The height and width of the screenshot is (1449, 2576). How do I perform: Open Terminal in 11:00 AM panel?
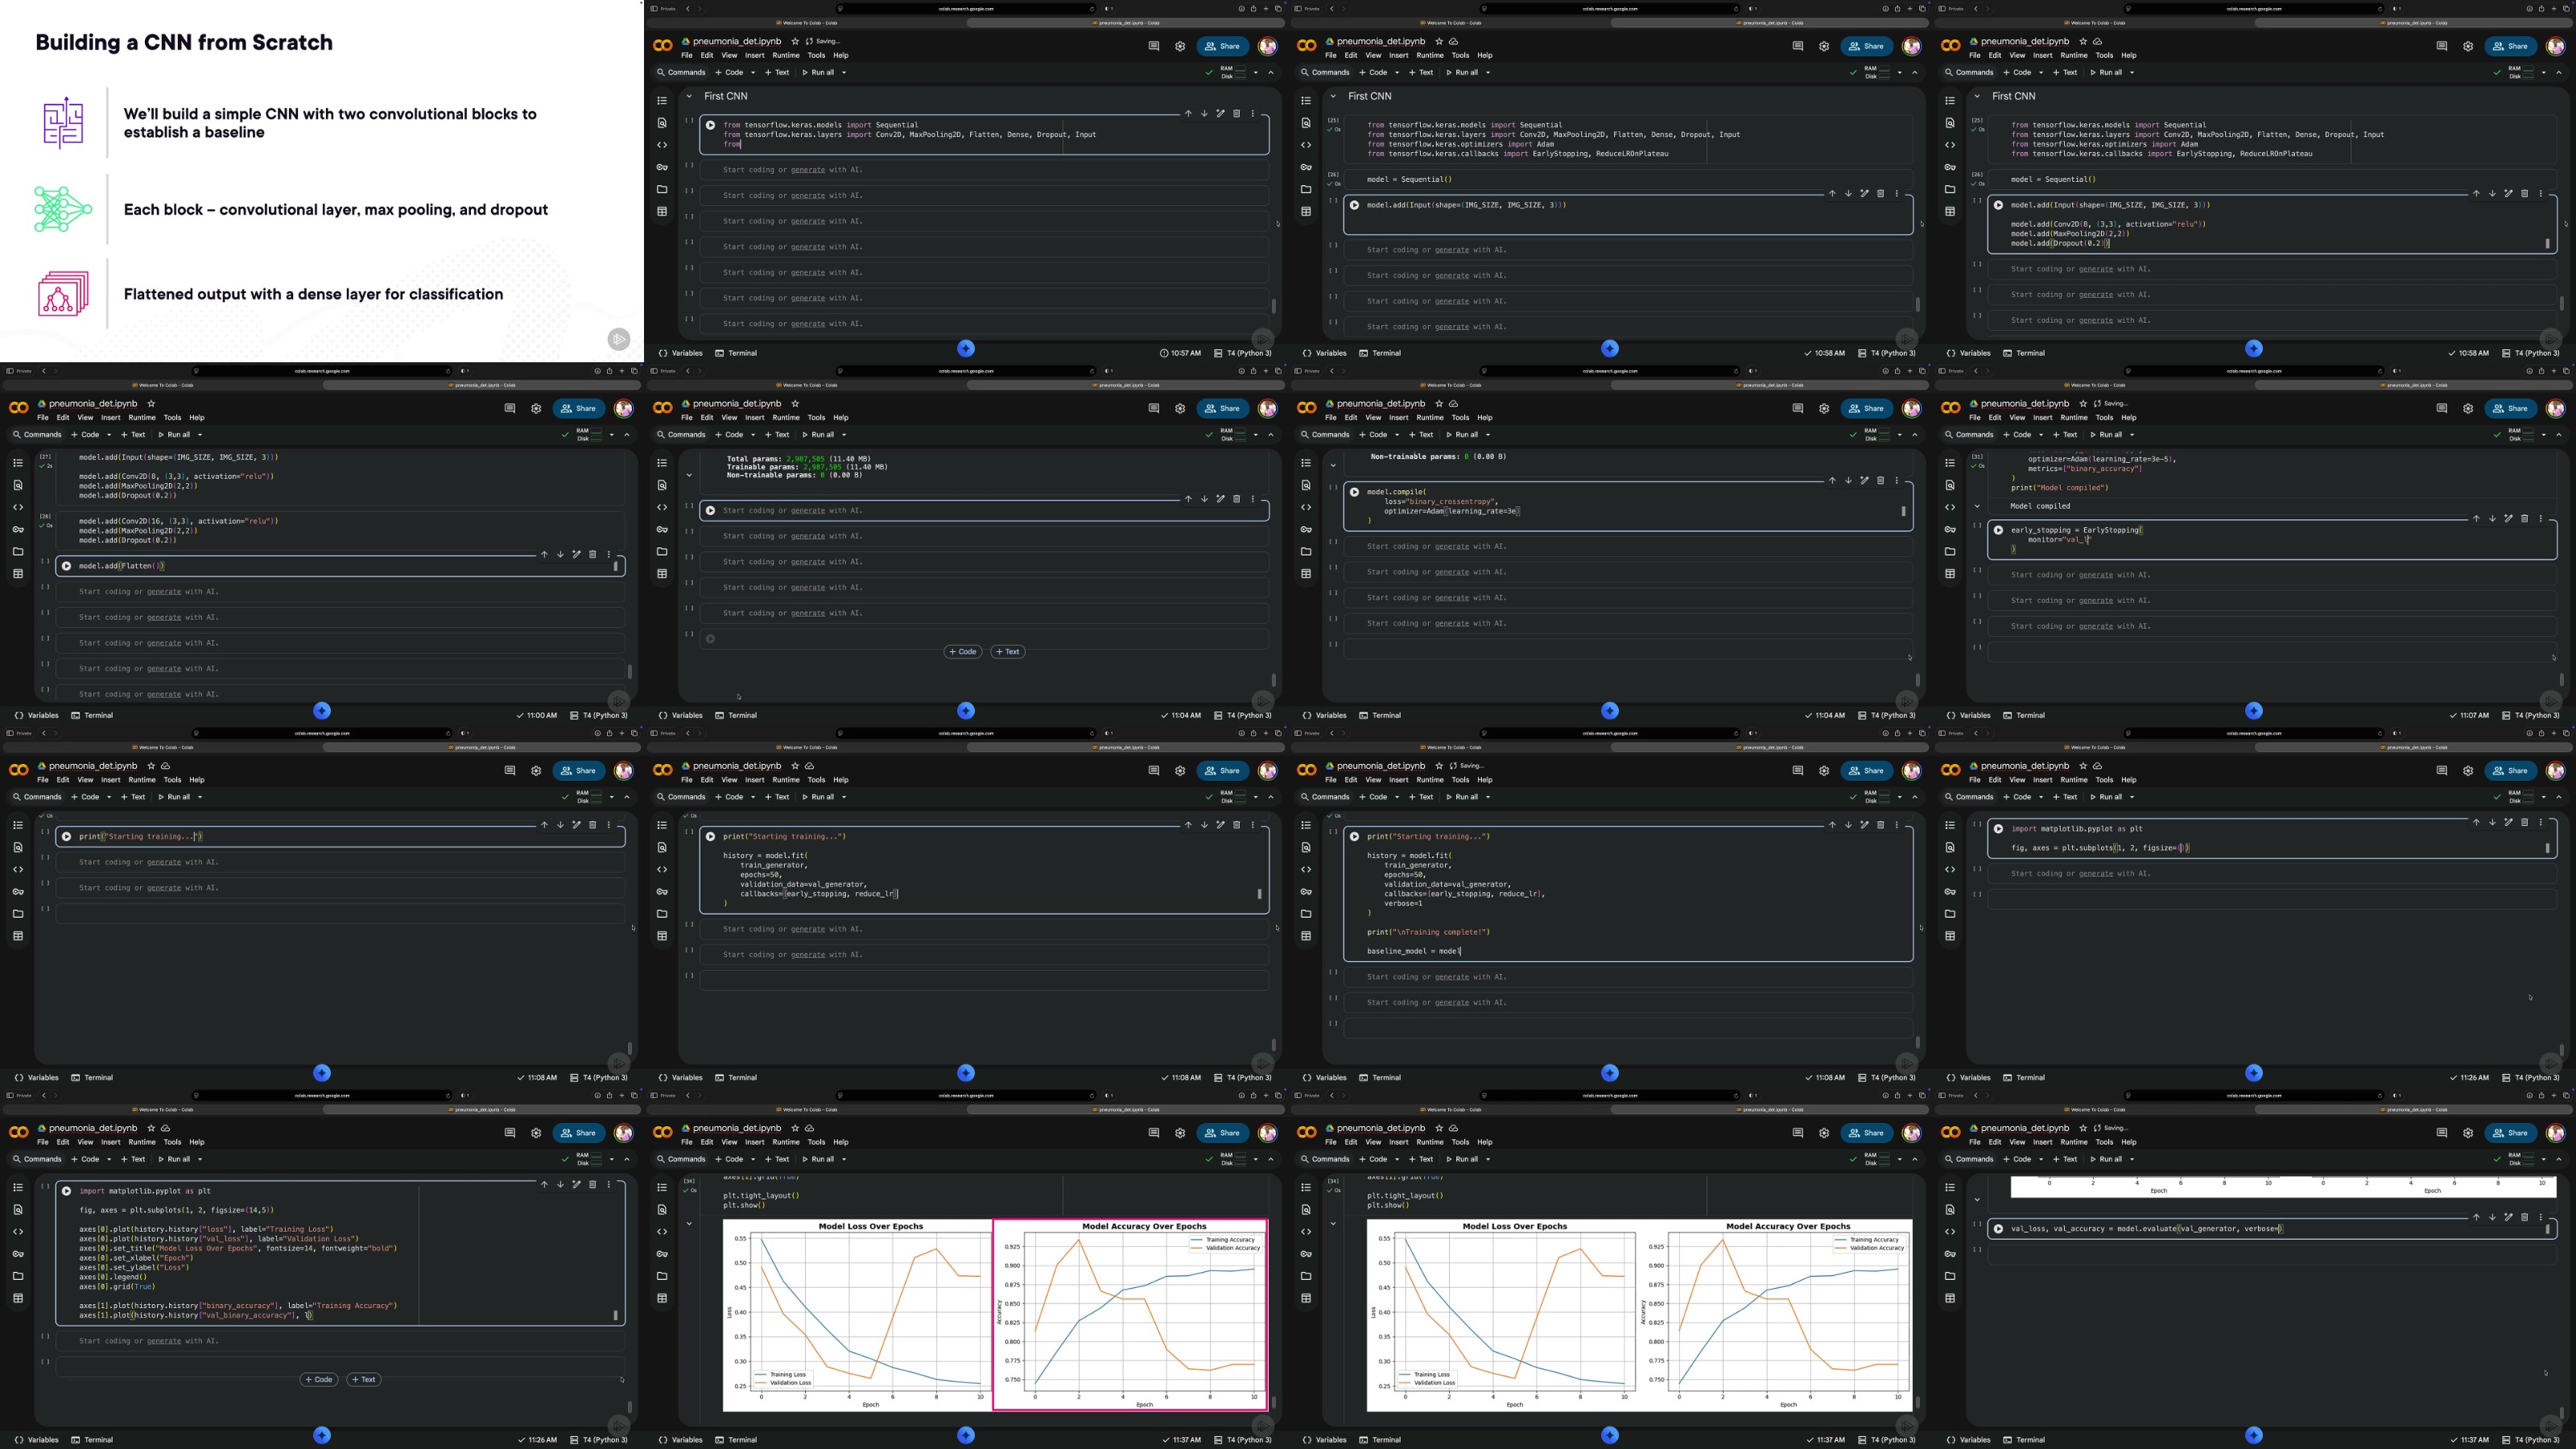(x=92, y=715)
